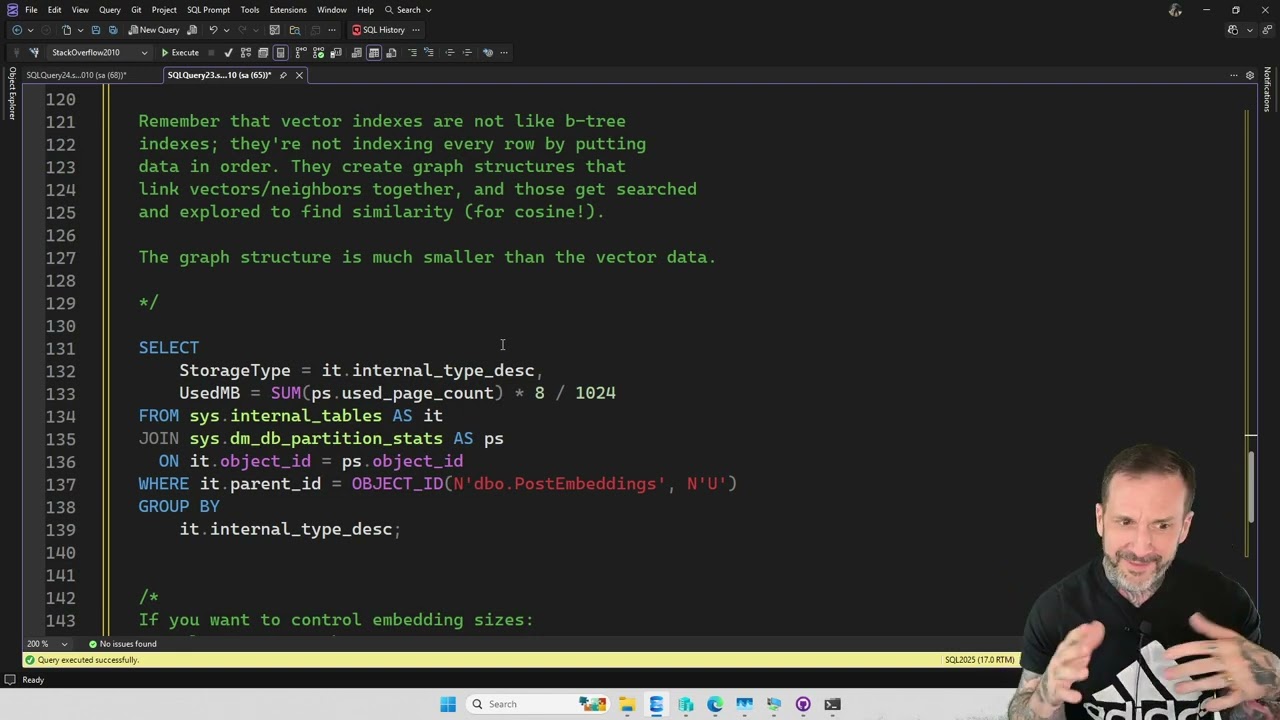
Task: Toggle Include Live Query Statistics
Action: [318, 52]
